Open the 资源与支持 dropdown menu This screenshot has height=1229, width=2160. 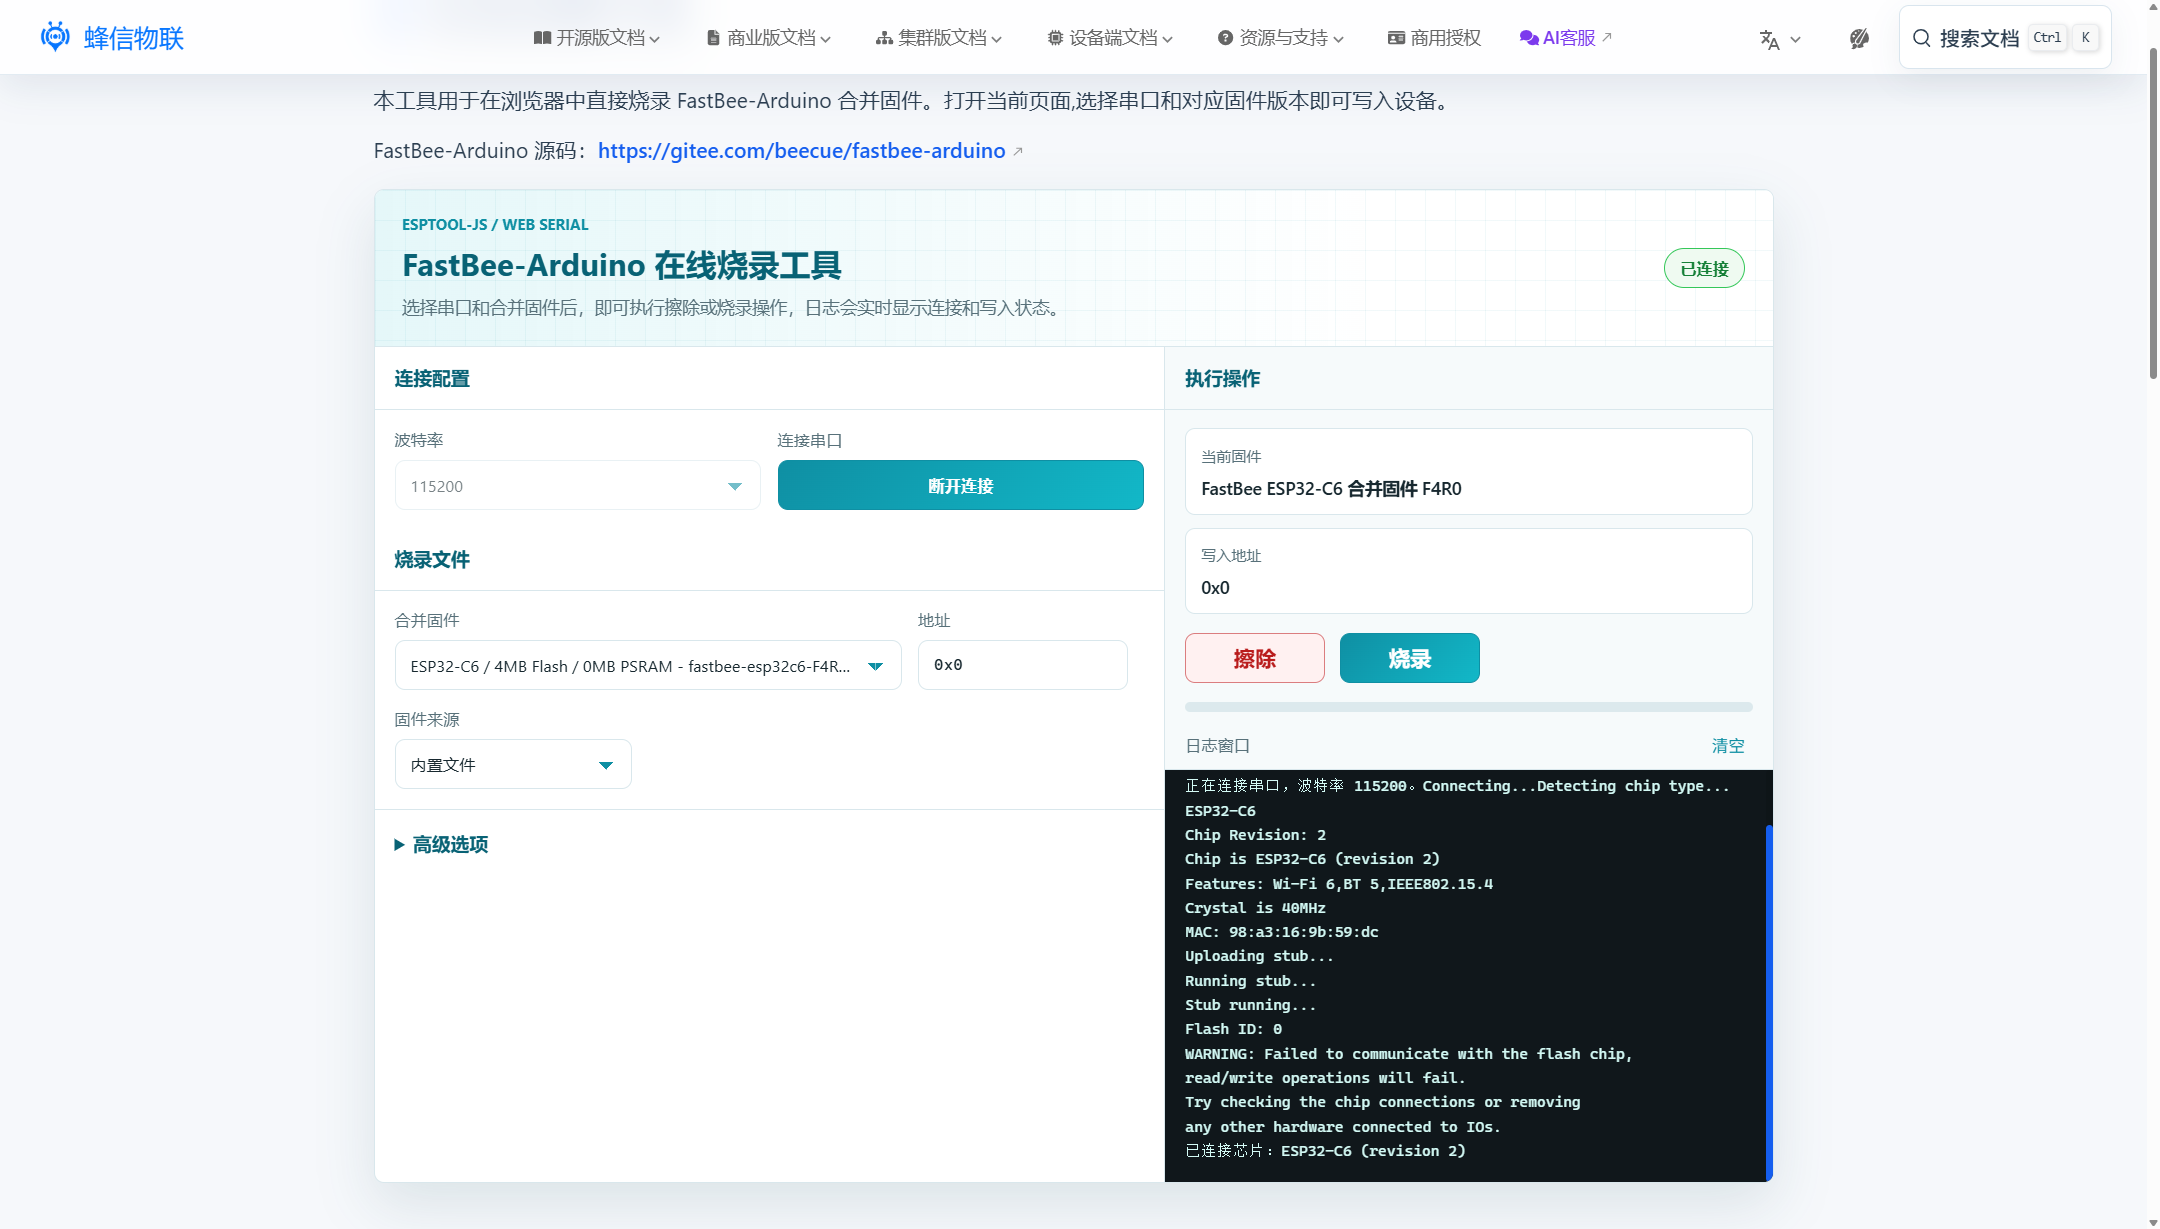(x=1280, y=38)
